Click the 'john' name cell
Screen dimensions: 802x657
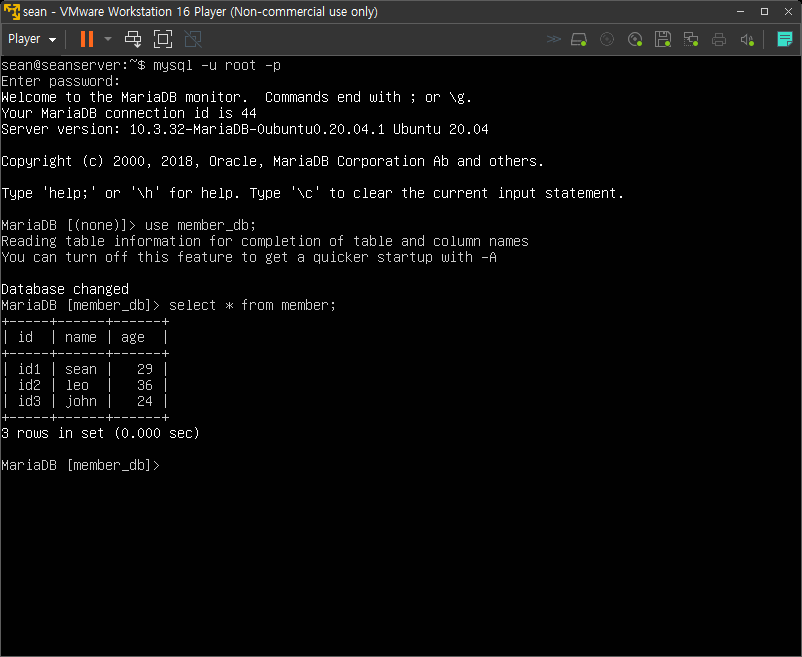click(81, 401)
